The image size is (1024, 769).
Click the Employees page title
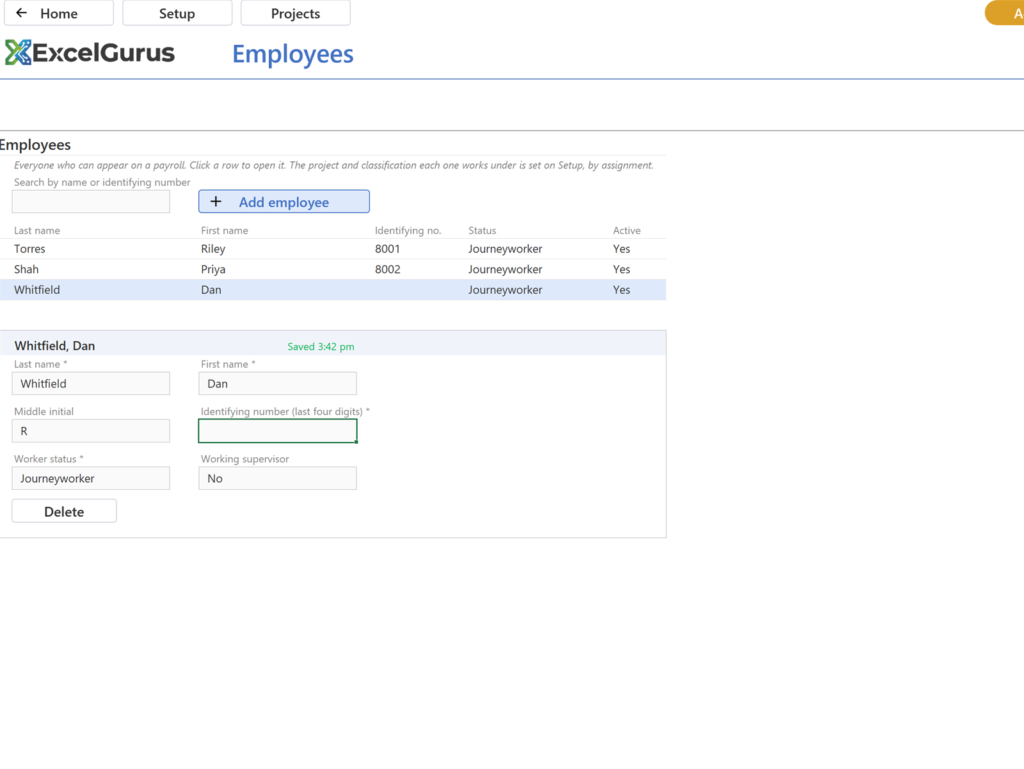[x=293, y=54]
